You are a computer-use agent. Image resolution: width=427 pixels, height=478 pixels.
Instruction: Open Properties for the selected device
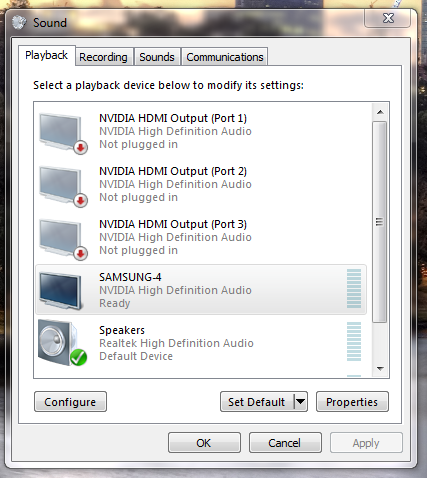352,402
